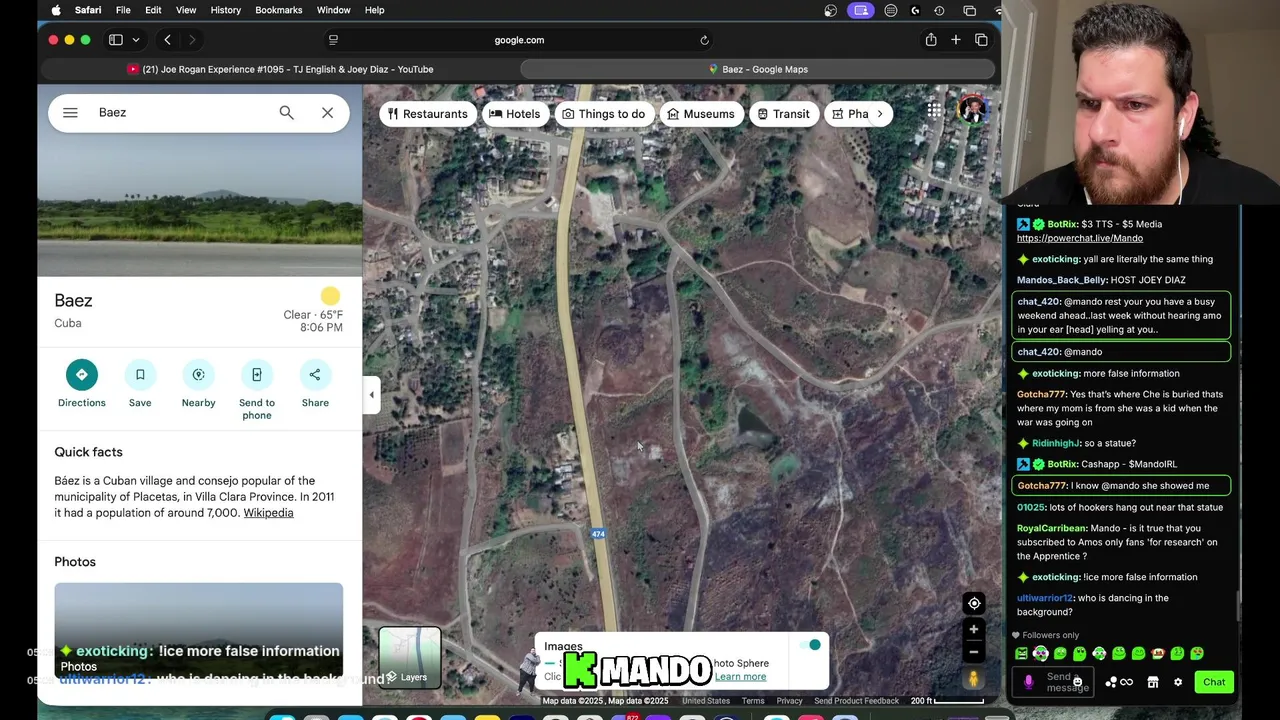Filter map by Hotels
The width and height of the screenshot is (1280, 720).
pyautogui.click(x=515, y=114)
